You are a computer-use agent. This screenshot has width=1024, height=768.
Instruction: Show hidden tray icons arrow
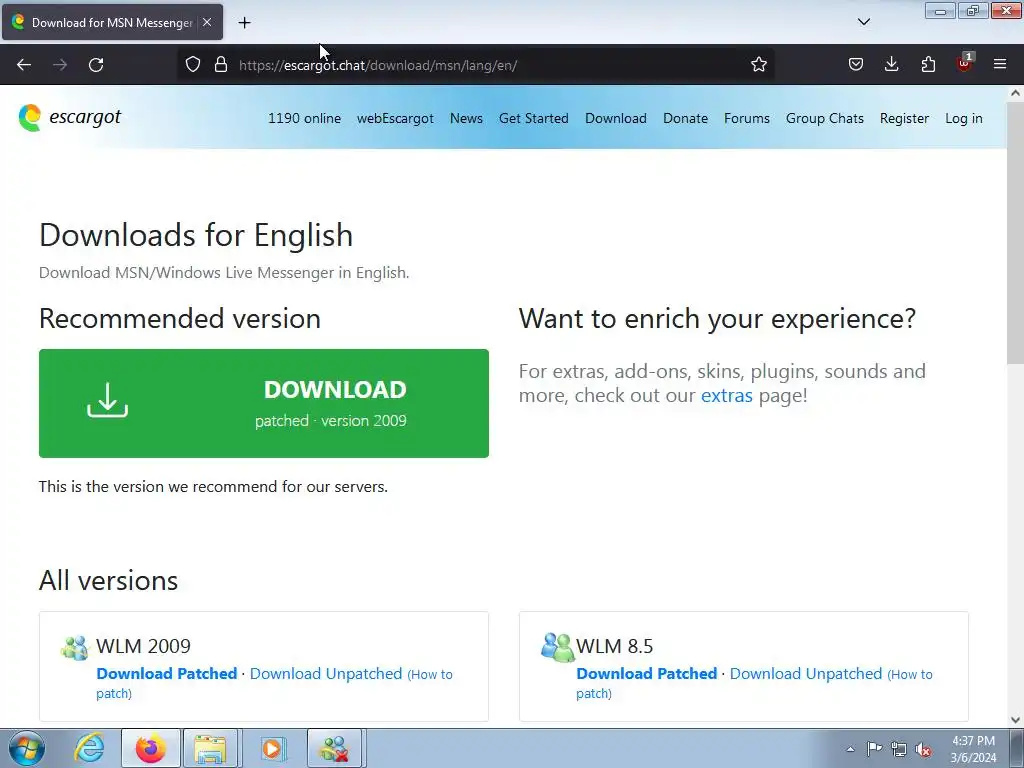[850, 749]
